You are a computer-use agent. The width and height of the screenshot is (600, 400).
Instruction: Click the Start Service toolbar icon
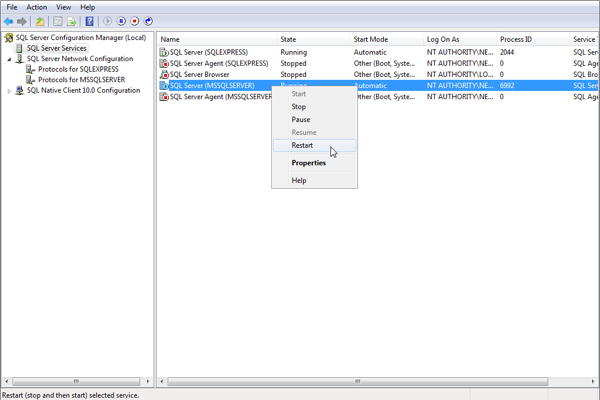[108, 21]
